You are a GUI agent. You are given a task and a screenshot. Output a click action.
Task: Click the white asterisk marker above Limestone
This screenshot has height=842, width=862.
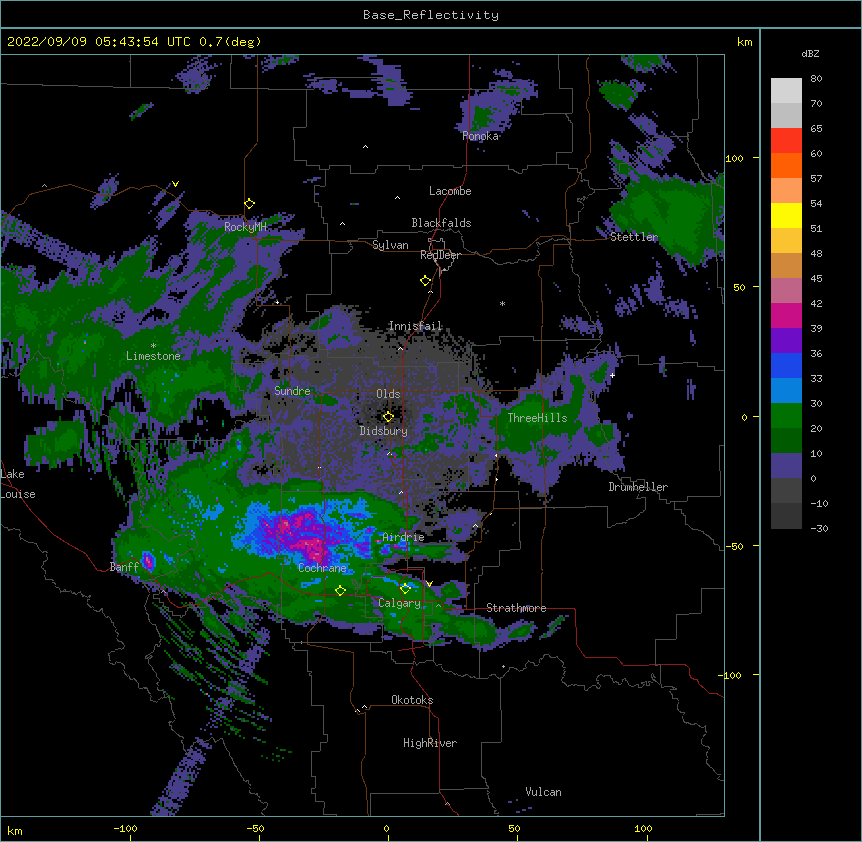pyautogui.click(x=153, y=346)
